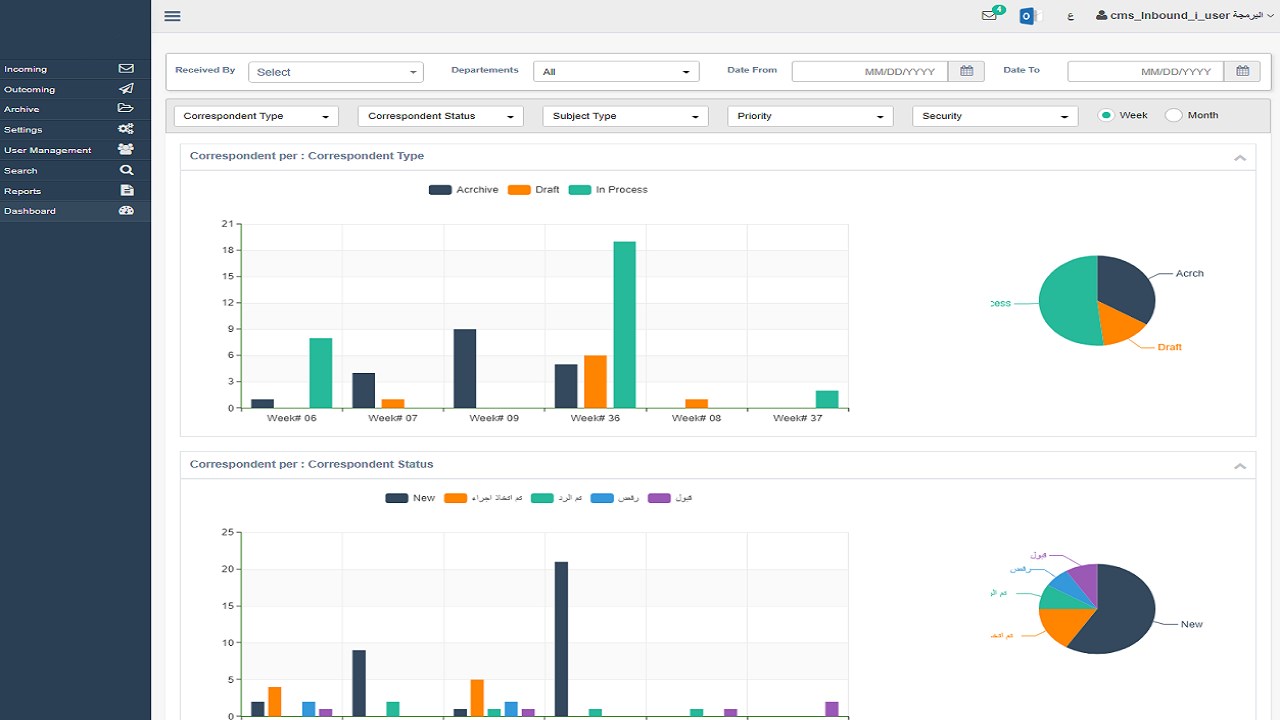Open the Date From calendar icon
1280x720 pixels.
pyautogui.click(x=966, y=71)
